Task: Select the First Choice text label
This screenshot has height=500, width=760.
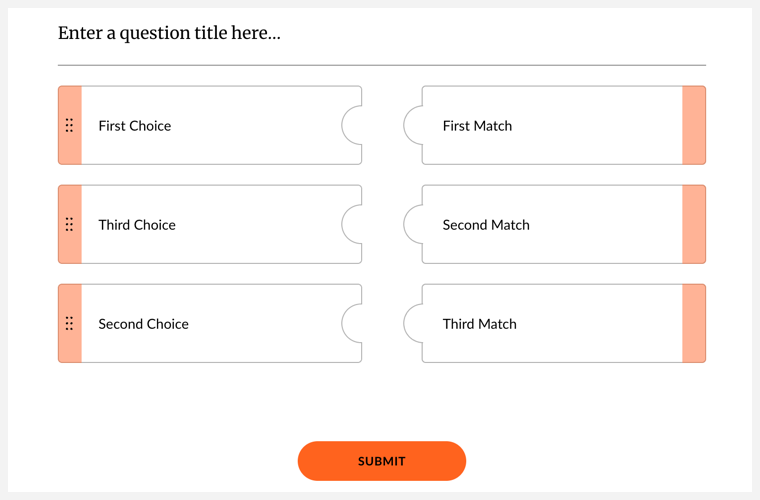Action: (x=135, y=126)
